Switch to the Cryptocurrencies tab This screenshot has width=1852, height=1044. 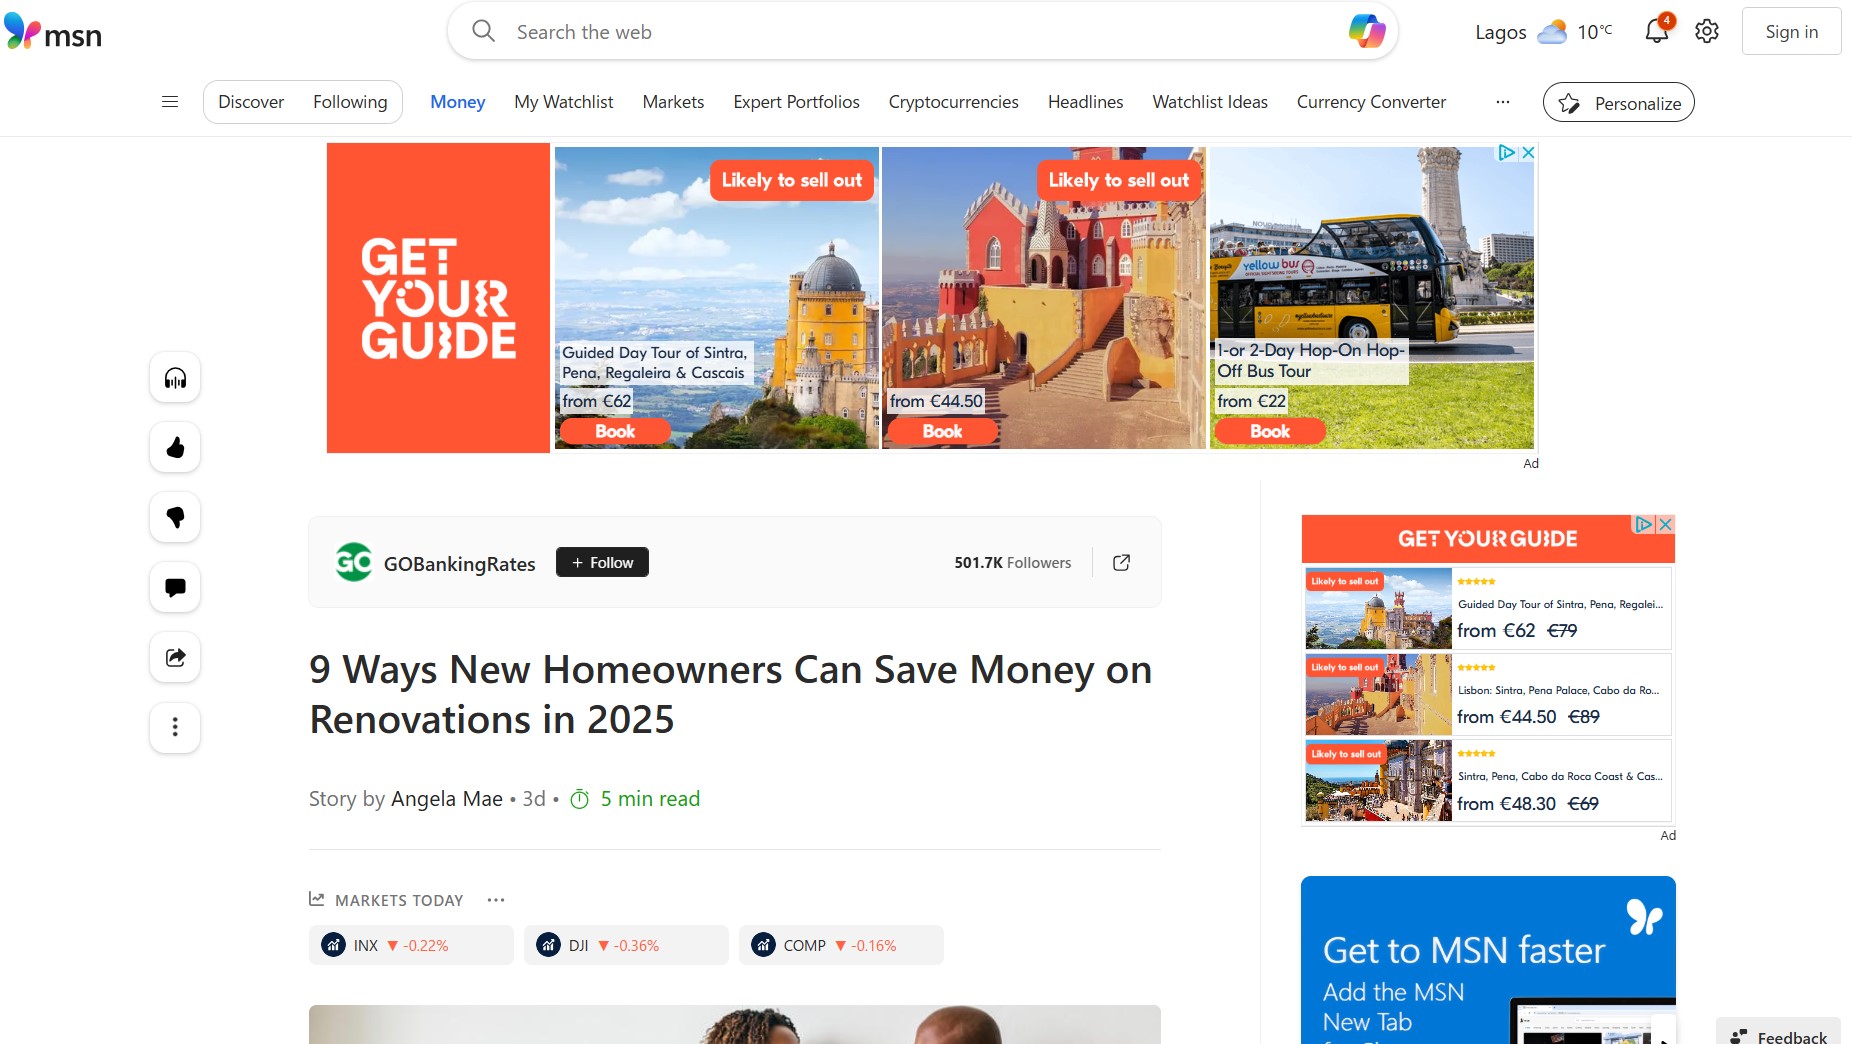pos(953,102)
